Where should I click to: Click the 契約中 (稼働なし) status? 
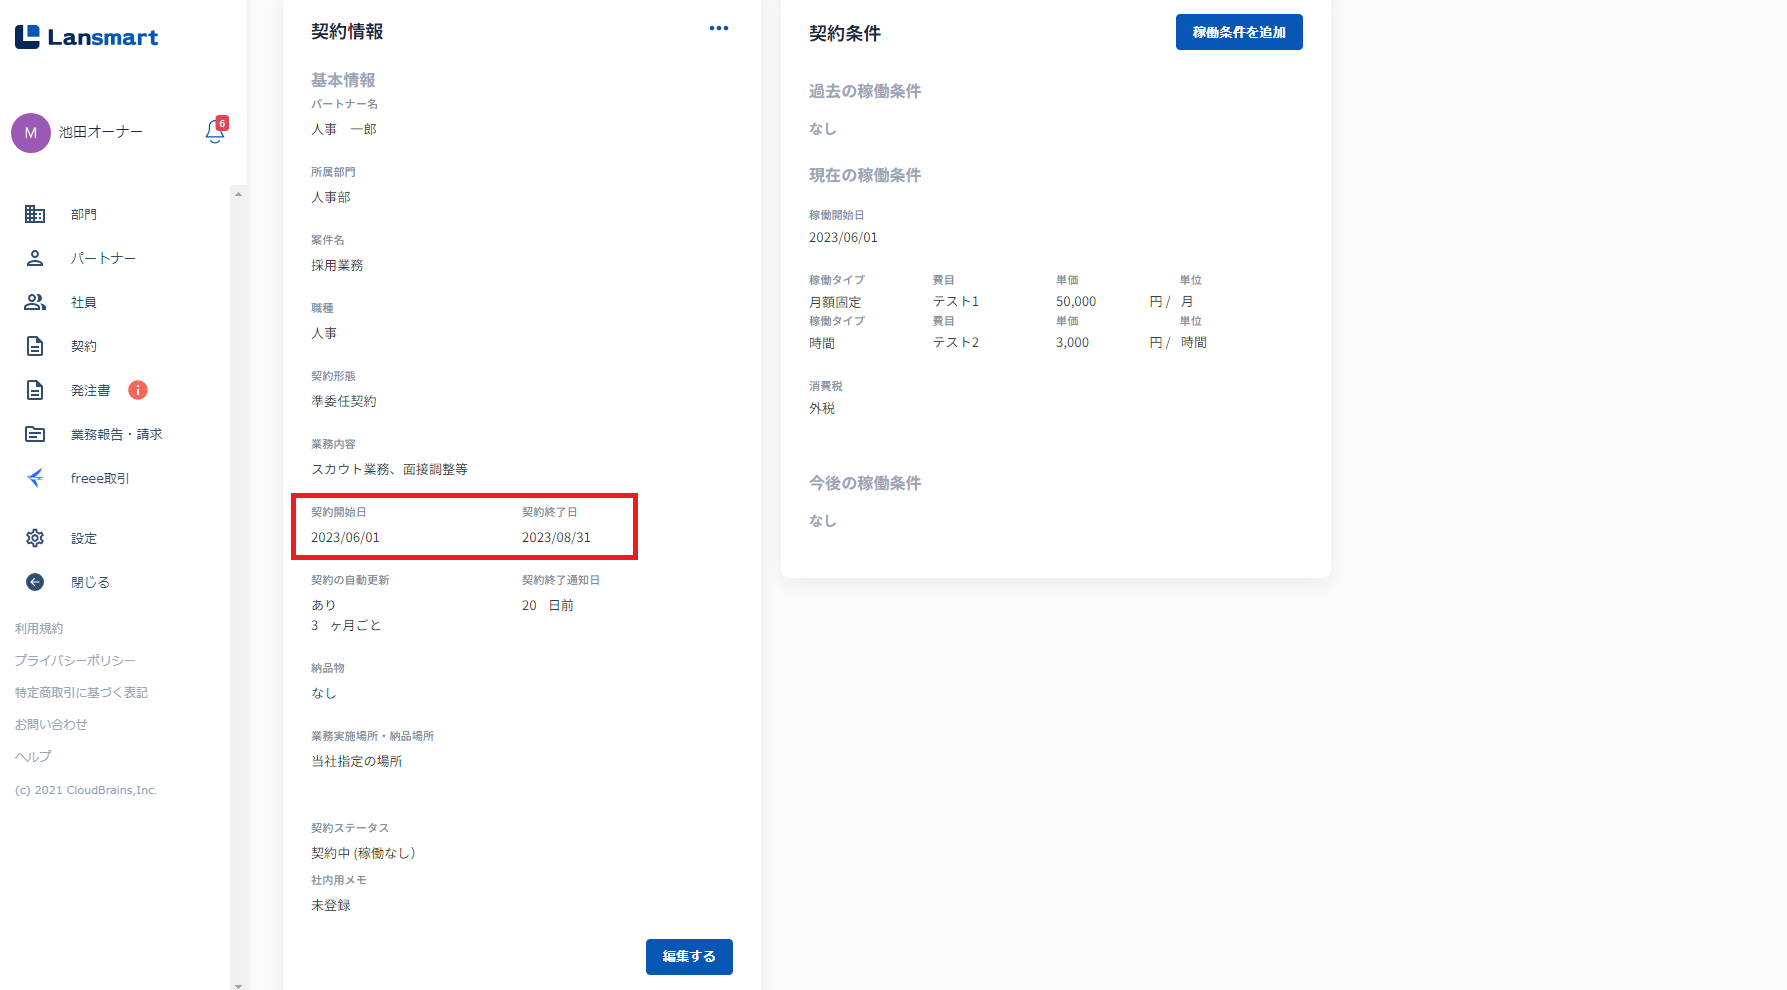pos(363,853)
